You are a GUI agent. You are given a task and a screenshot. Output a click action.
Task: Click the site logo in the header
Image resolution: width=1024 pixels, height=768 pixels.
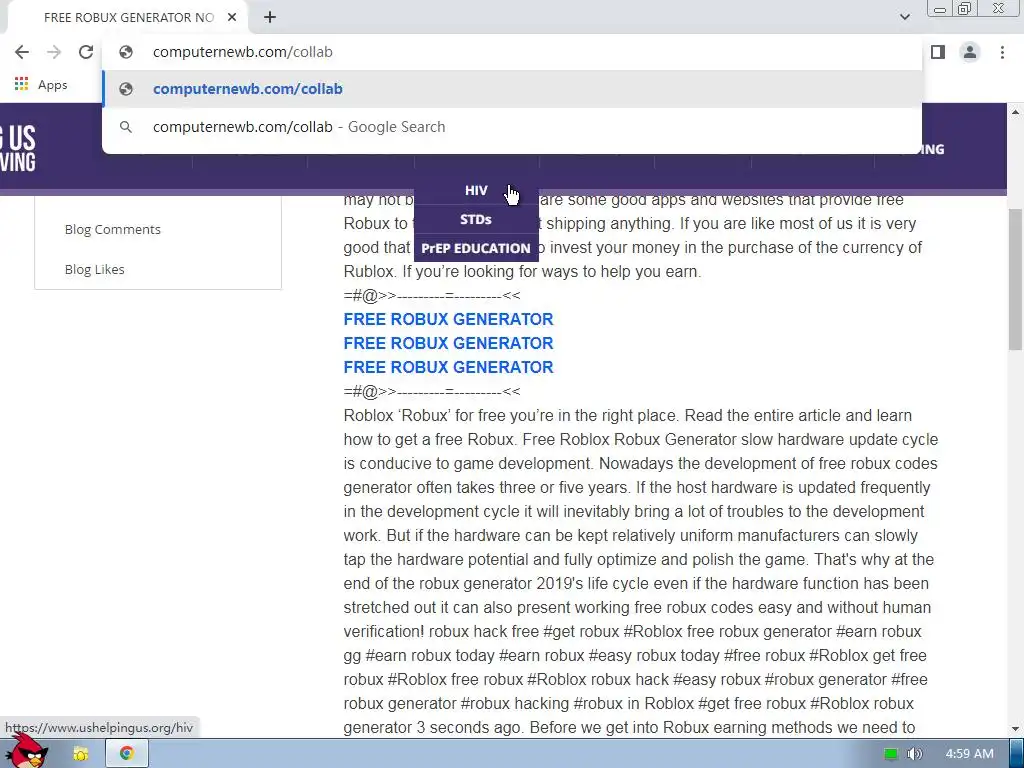18,148
